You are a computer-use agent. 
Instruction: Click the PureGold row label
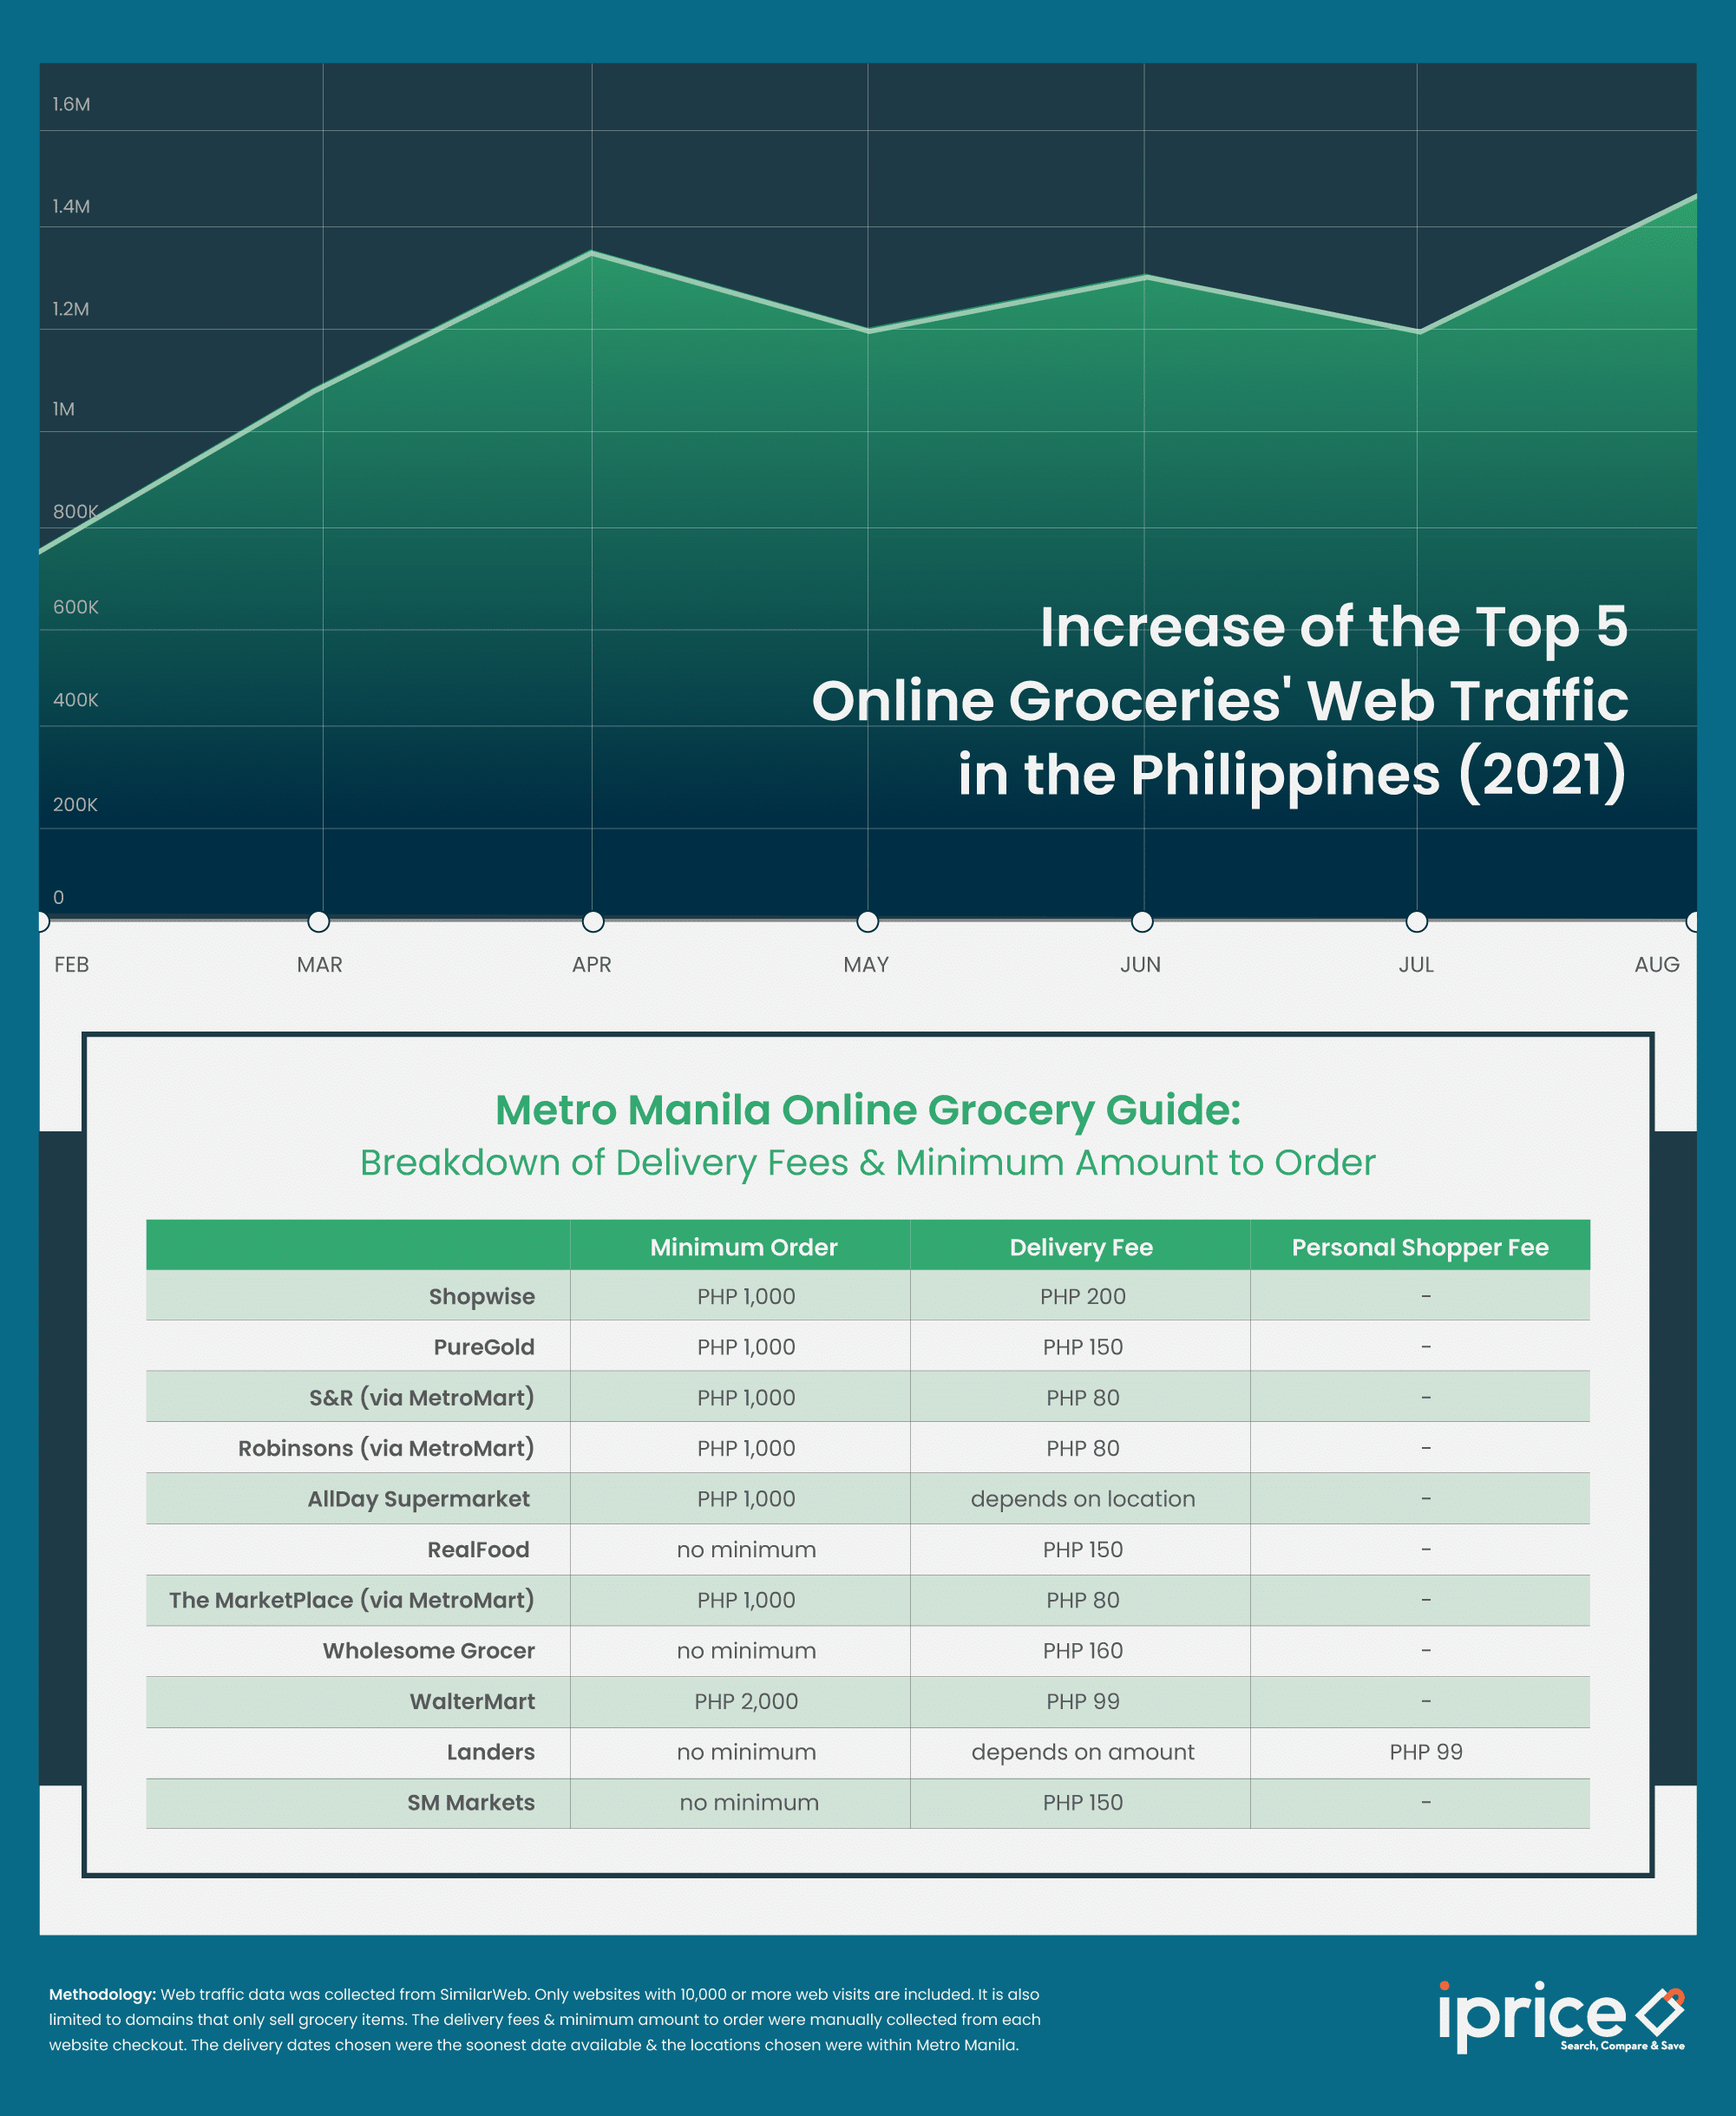click(x=484, y=1347)
